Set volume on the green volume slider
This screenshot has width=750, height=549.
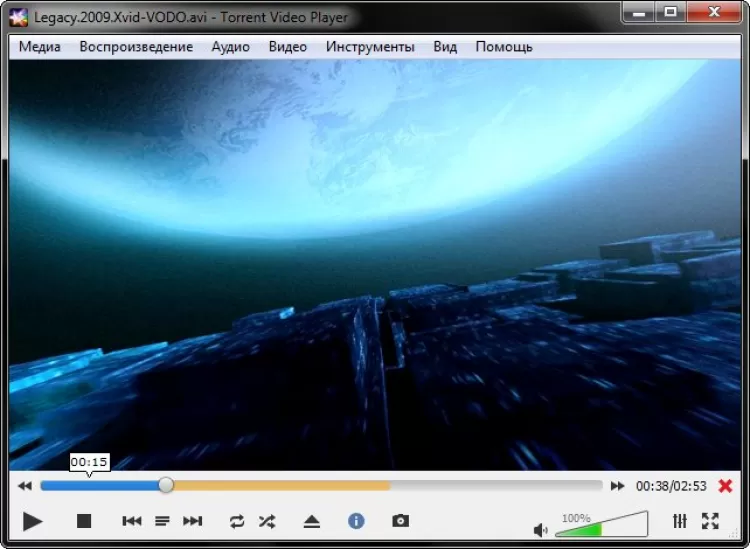(602, 524)
